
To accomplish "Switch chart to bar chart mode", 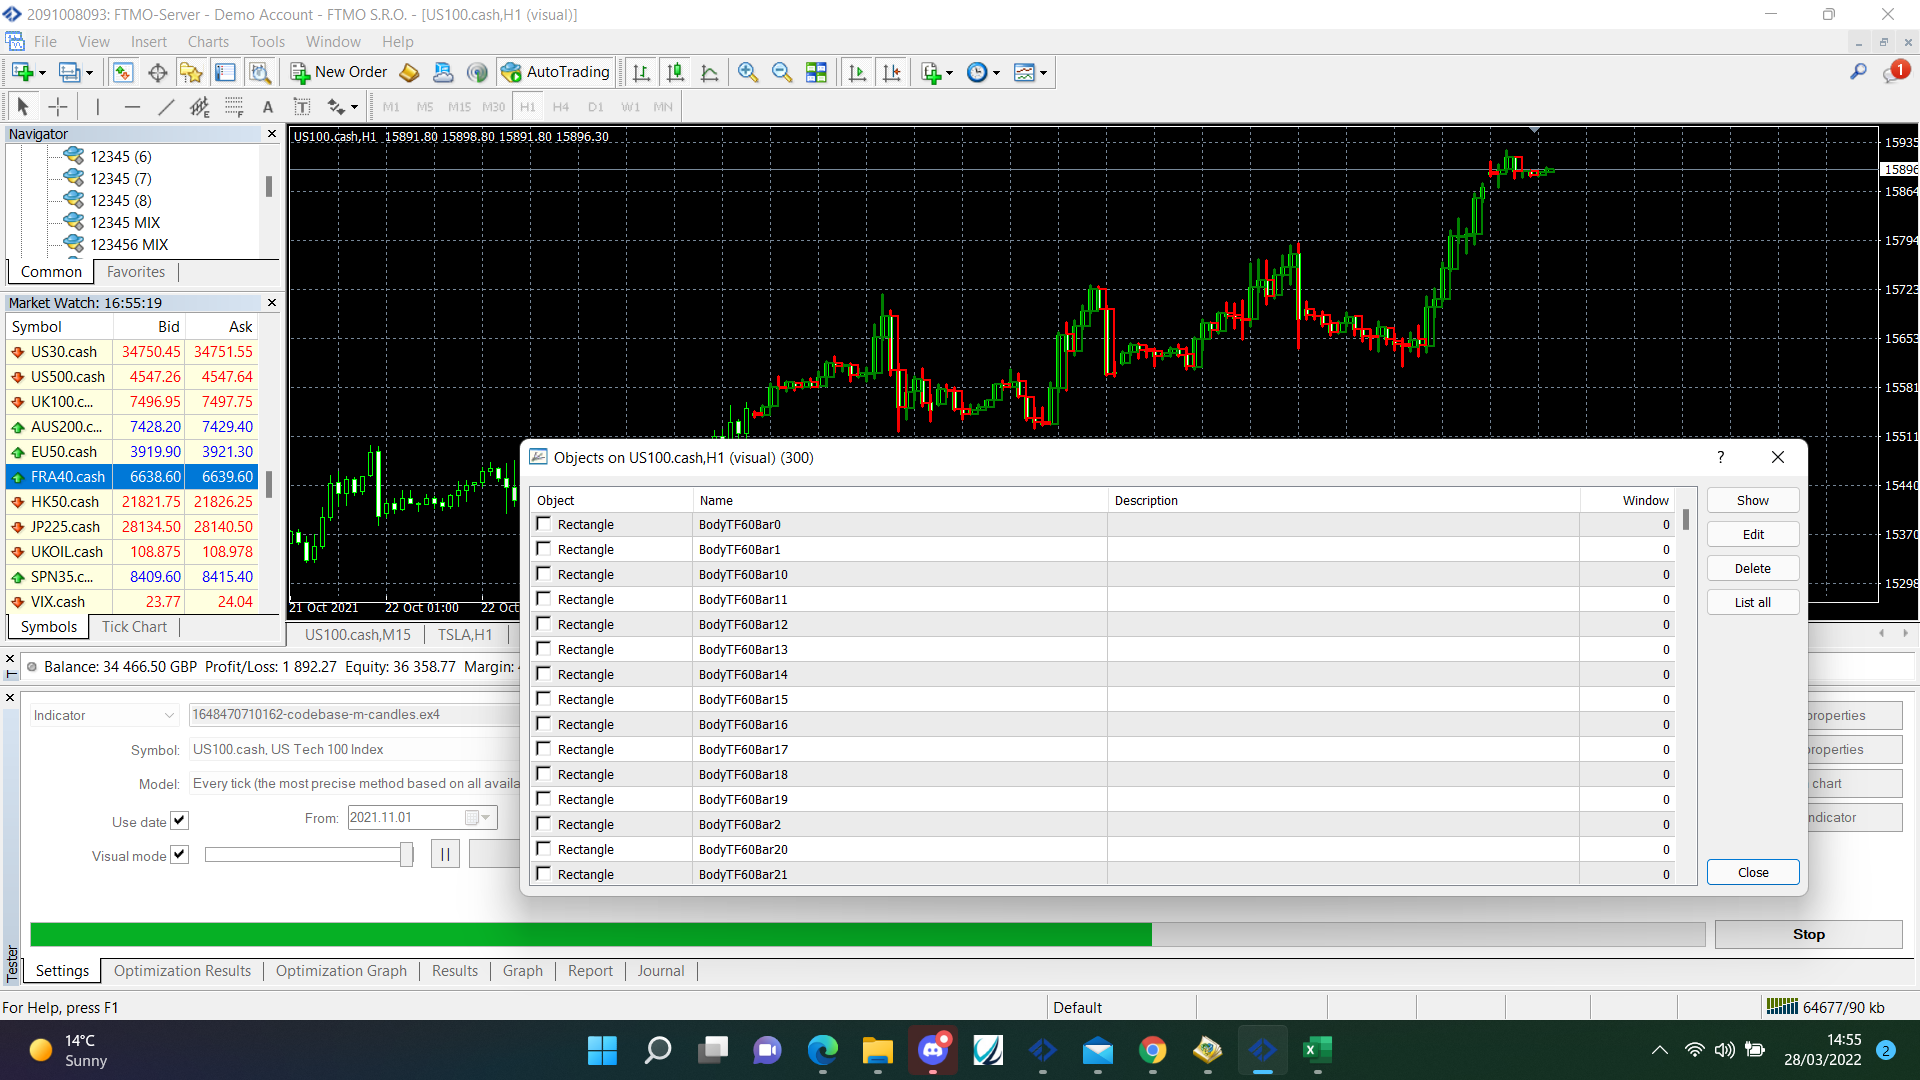I will coord(642,72).
